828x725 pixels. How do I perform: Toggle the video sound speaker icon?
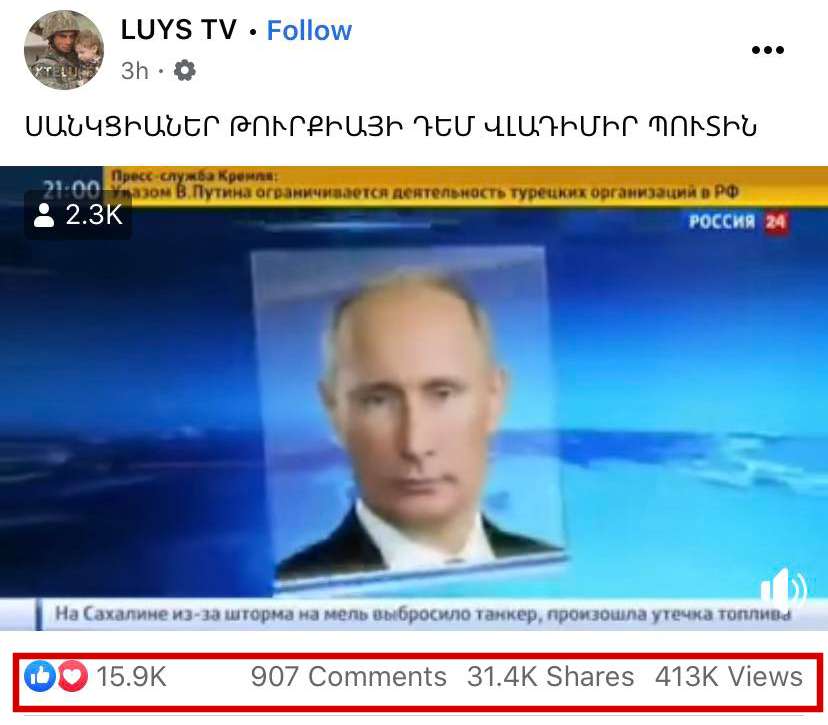pyautogui.click(x=784, y=589)
